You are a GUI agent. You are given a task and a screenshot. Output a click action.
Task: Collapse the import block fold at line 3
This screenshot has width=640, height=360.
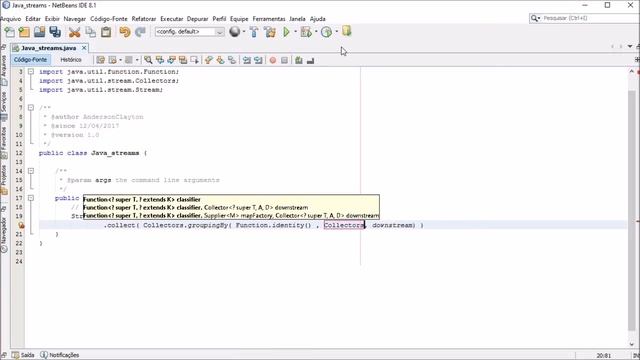click(x=31, y=71)
